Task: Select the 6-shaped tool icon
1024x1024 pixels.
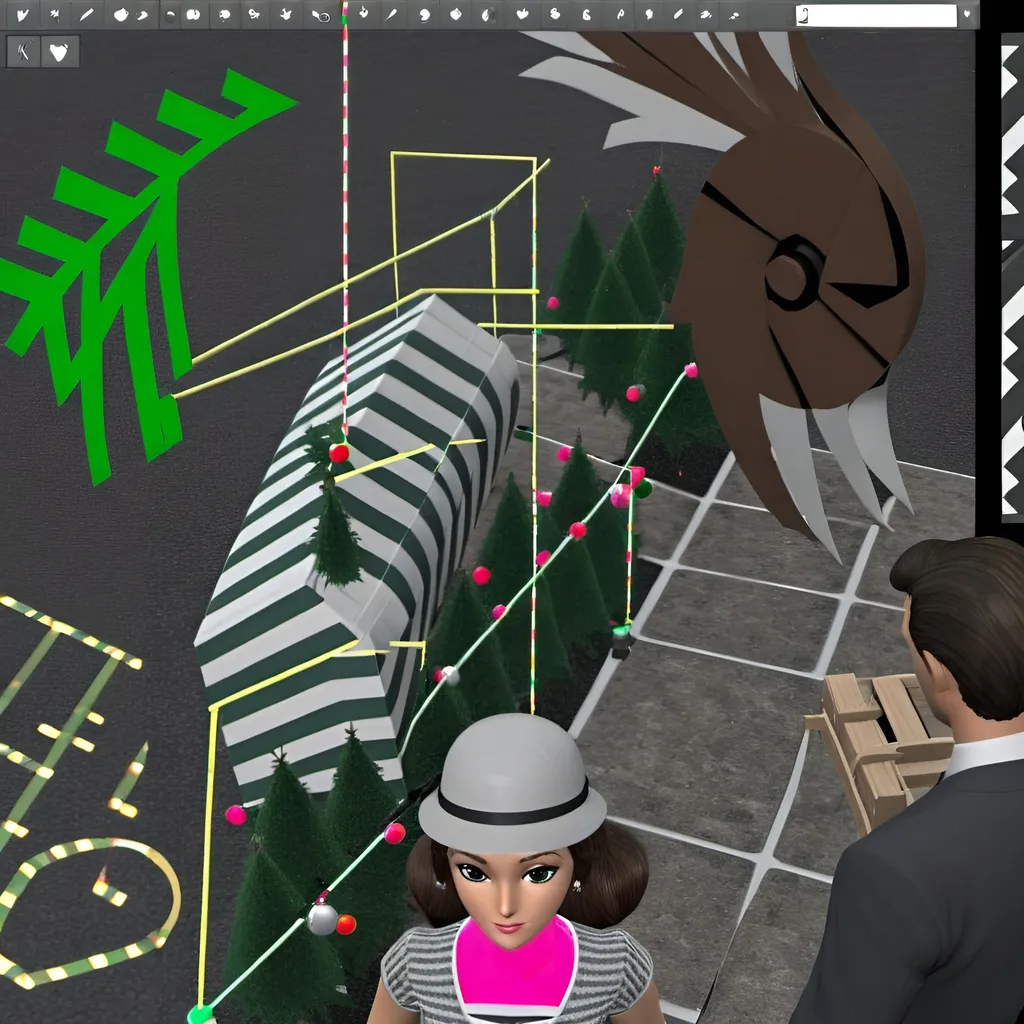Action: [586, 14]
